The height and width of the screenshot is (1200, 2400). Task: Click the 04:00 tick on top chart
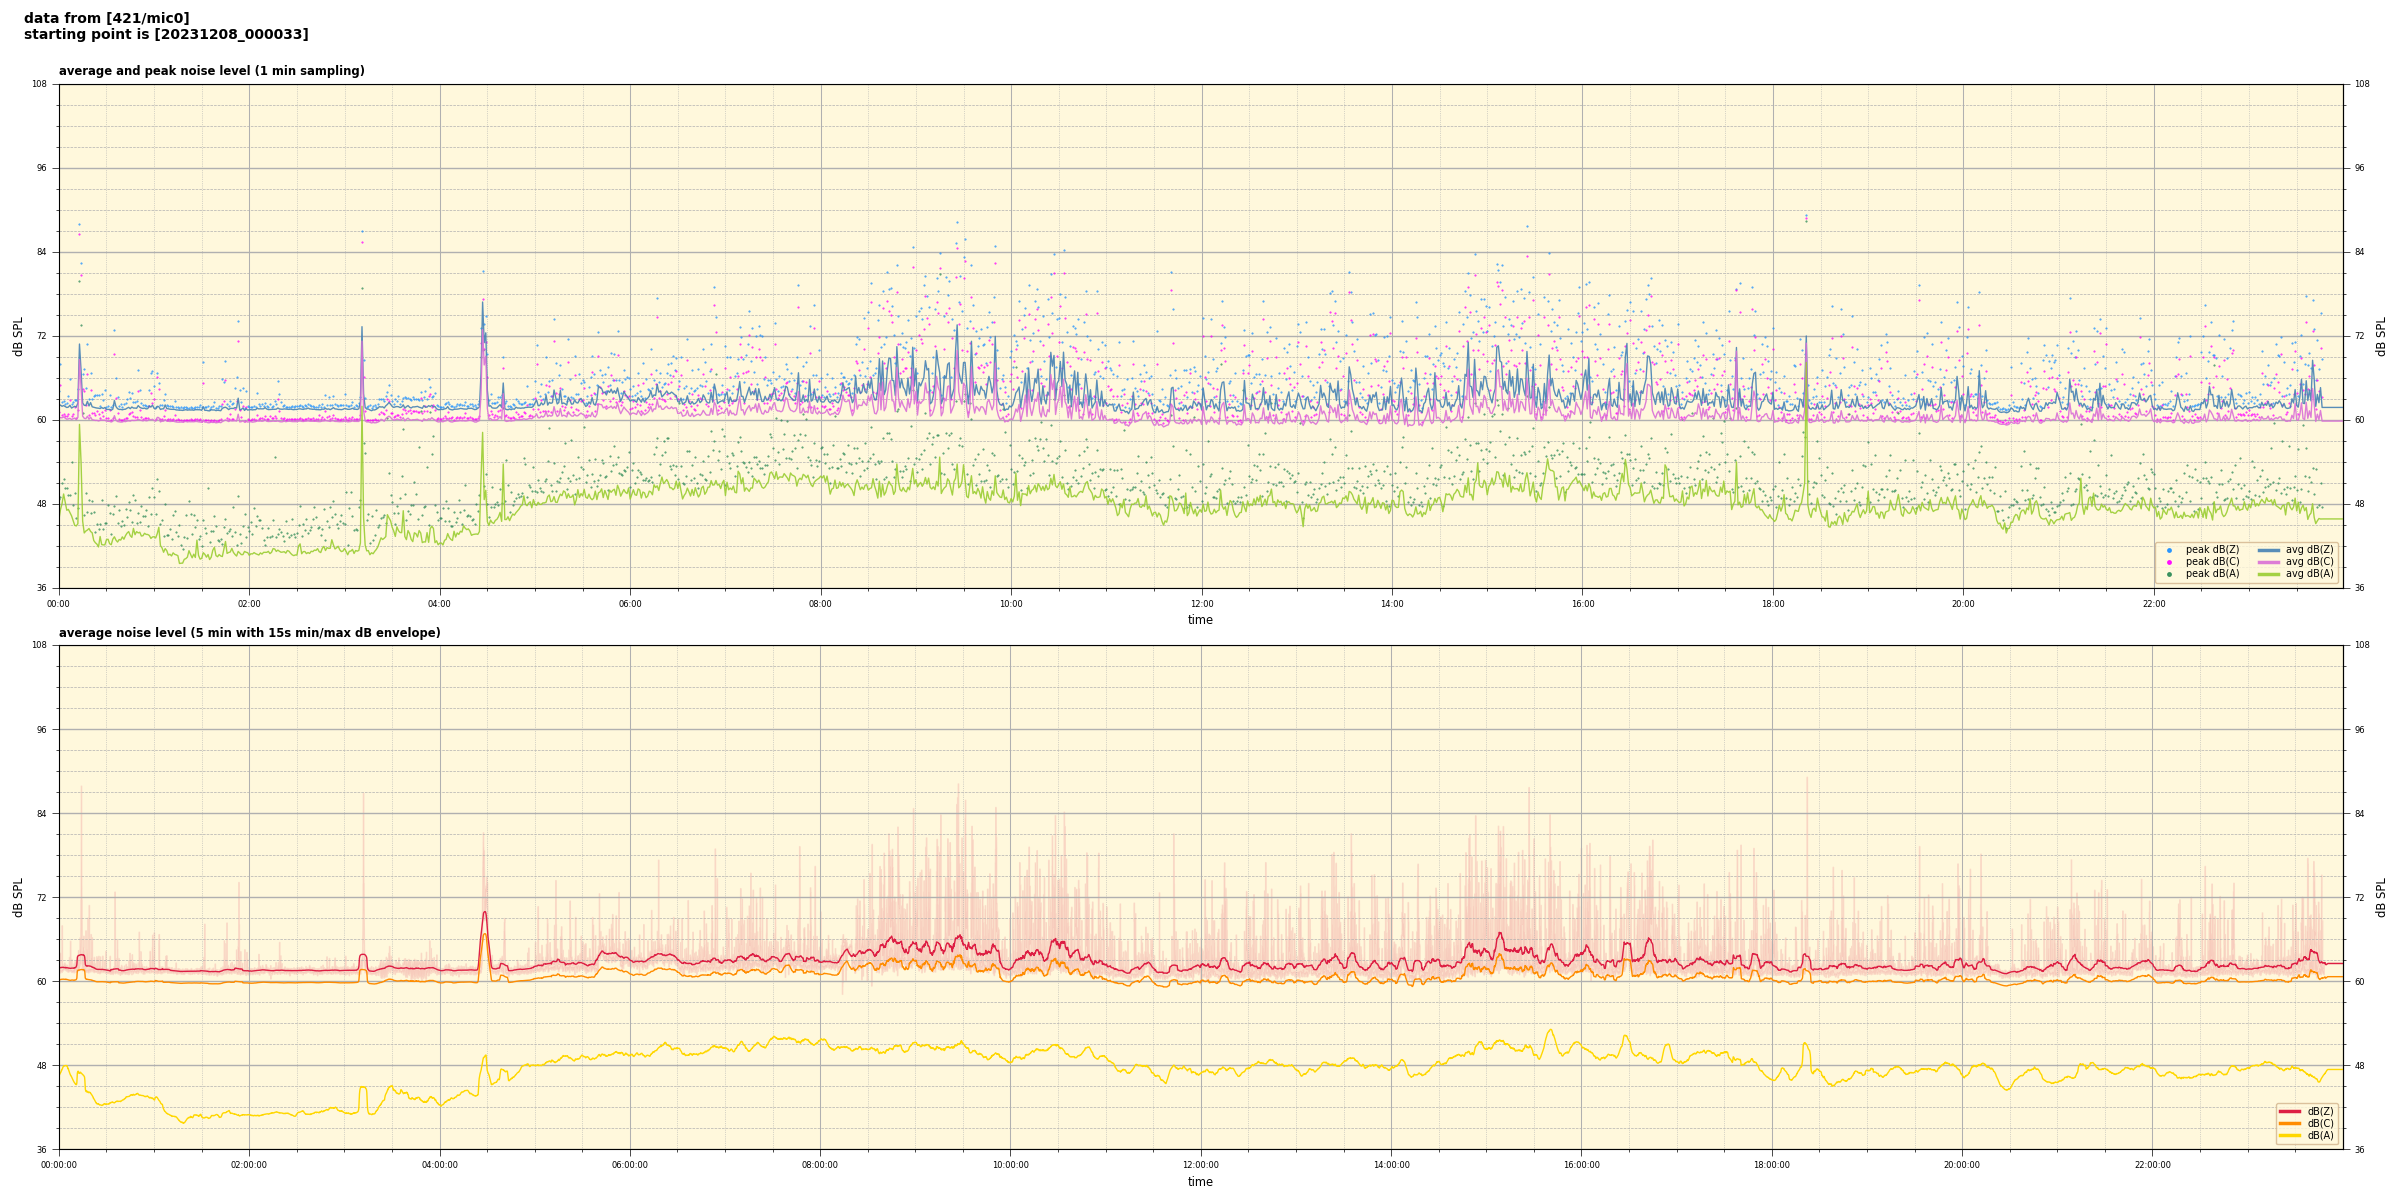coord(439,604)
